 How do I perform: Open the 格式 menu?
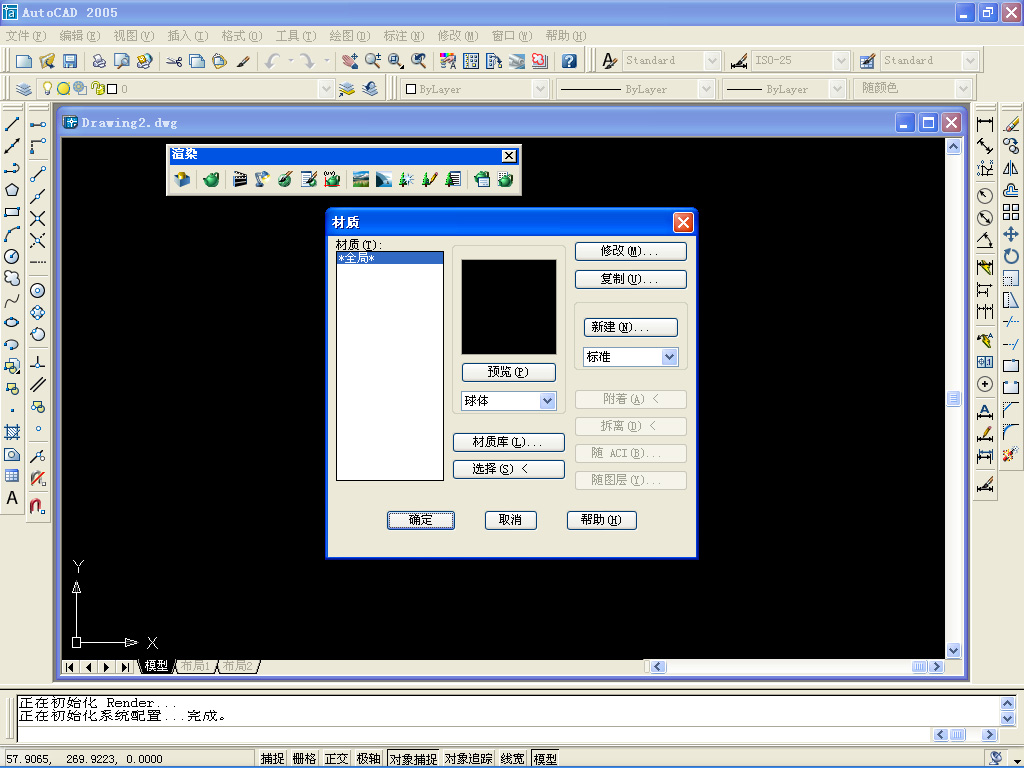[241, 36]
